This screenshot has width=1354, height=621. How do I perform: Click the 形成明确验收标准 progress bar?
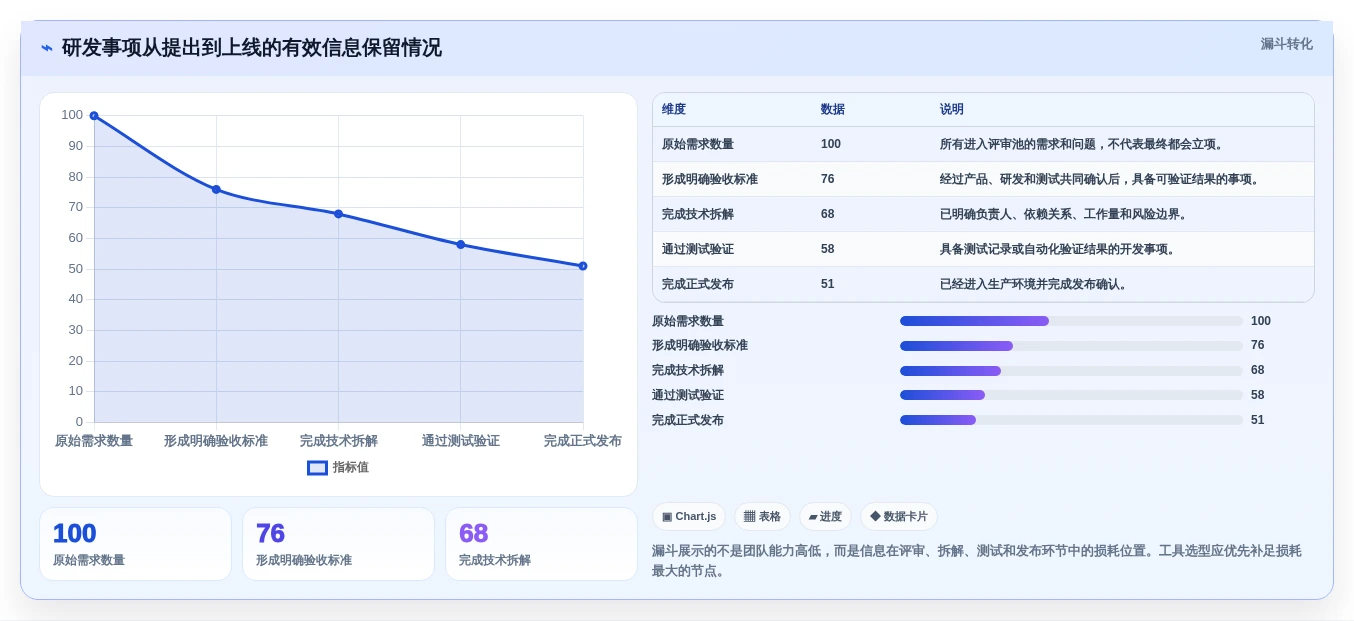click(x=1071, y=346)
